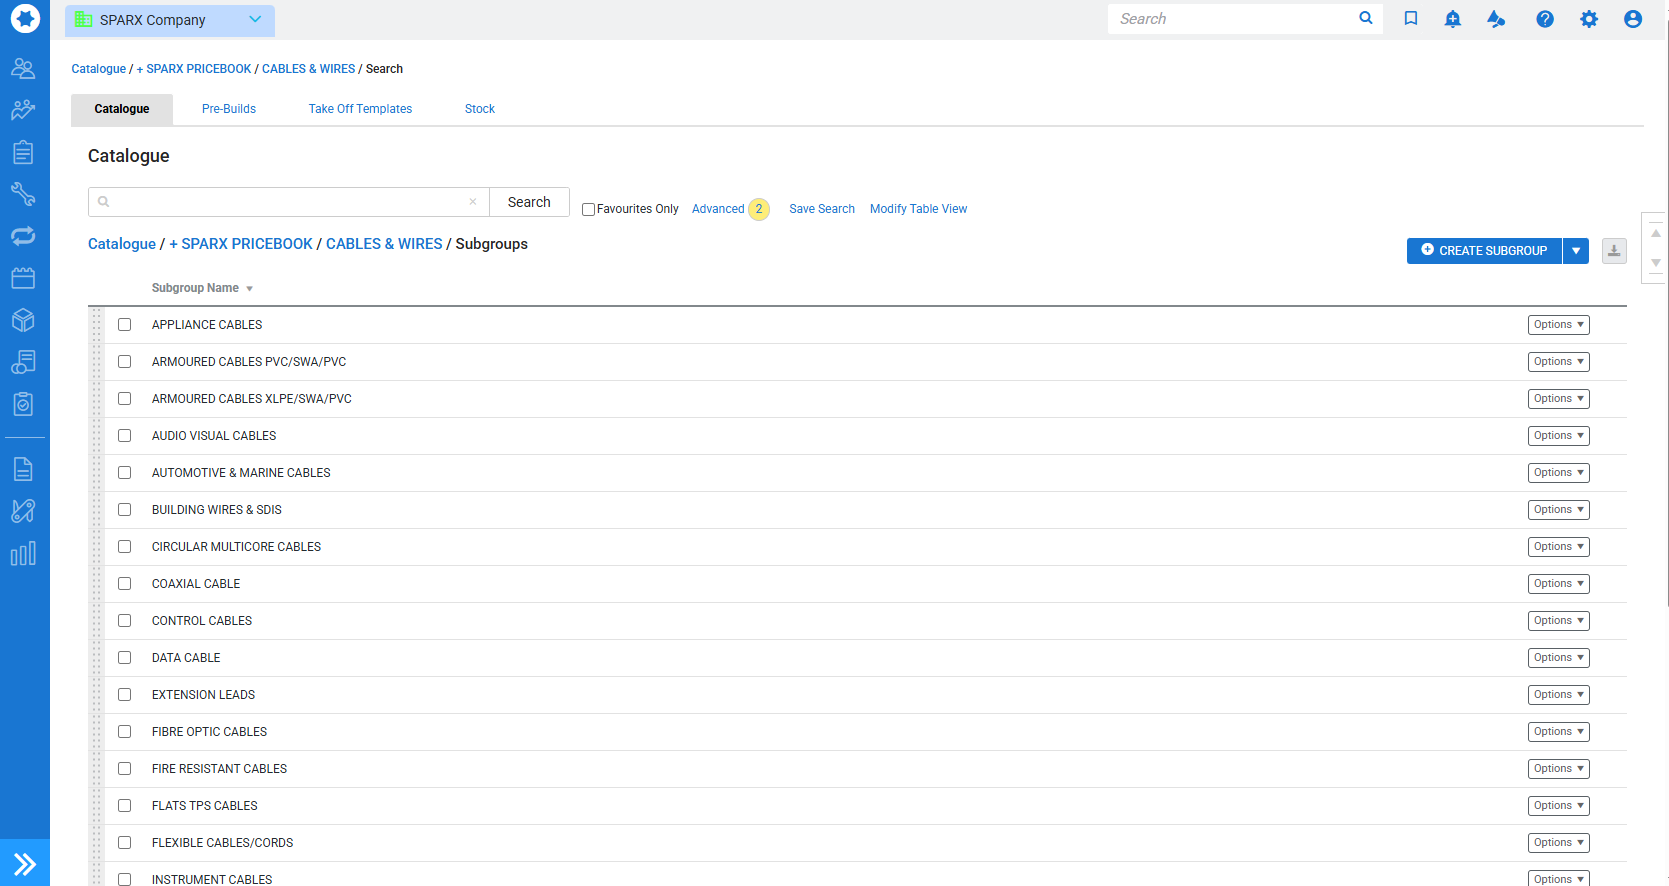Expand Options for DATA CABLE row
The image size is (1669, 886).
tap(1558, 658)
